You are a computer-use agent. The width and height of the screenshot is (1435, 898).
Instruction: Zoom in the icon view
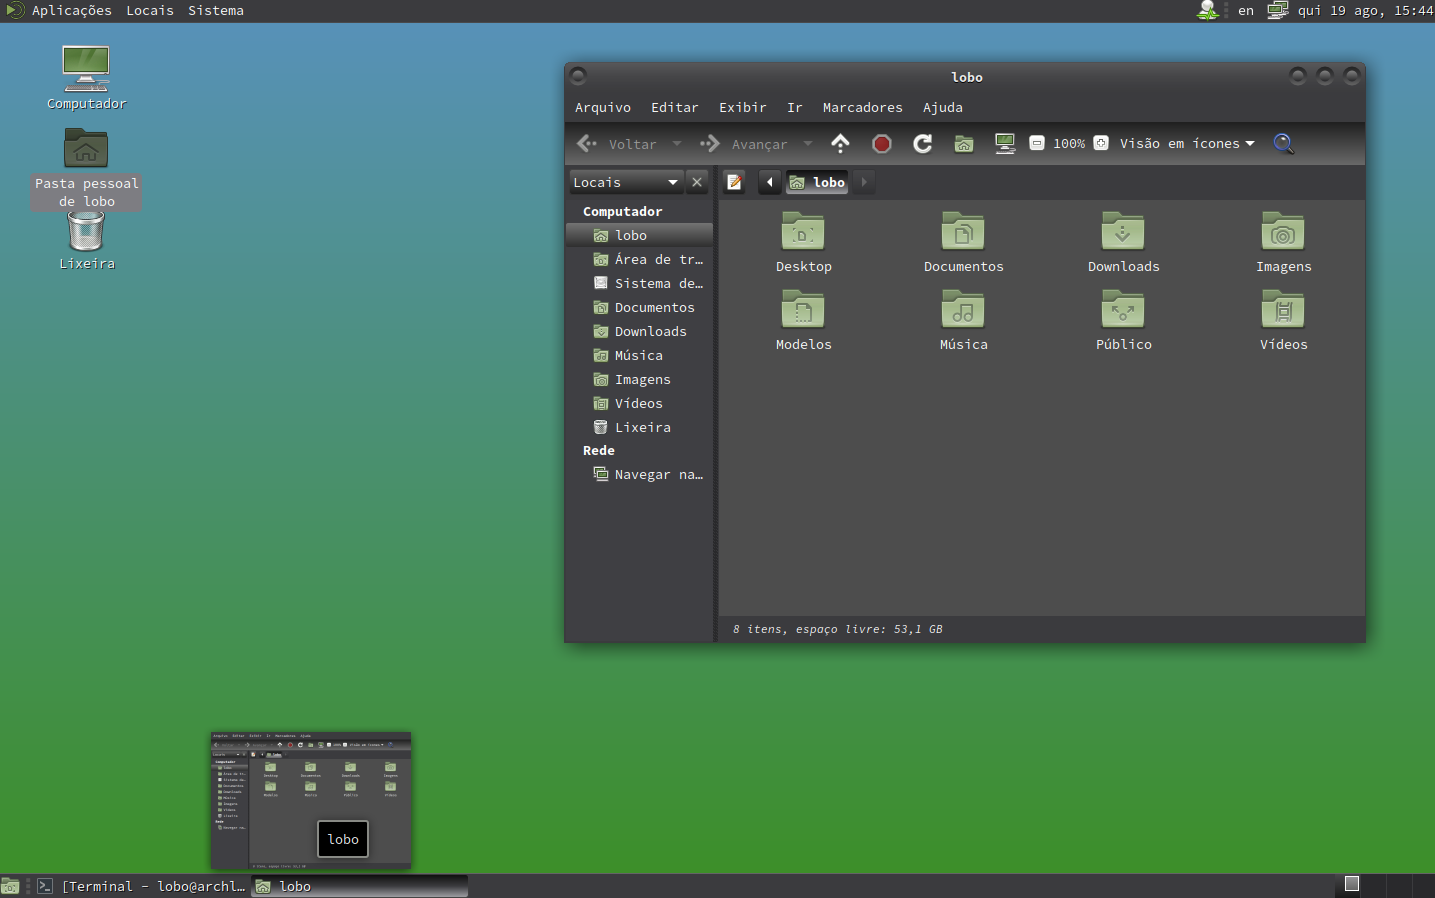pos(1101,143)
